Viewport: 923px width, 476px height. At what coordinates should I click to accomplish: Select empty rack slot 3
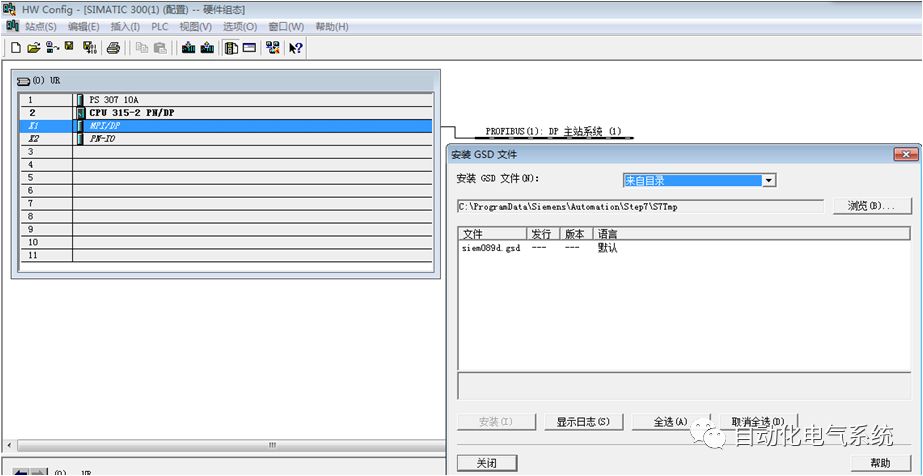226,152
